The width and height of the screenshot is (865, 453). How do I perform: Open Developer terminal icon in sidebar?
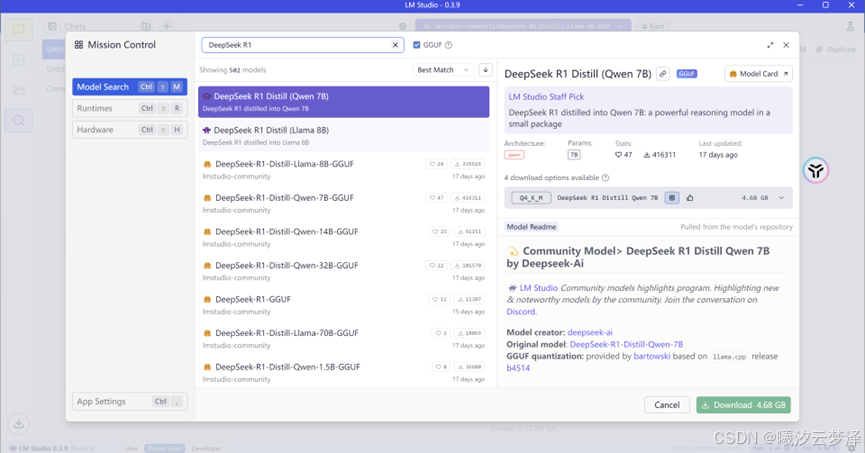point(18,60)
